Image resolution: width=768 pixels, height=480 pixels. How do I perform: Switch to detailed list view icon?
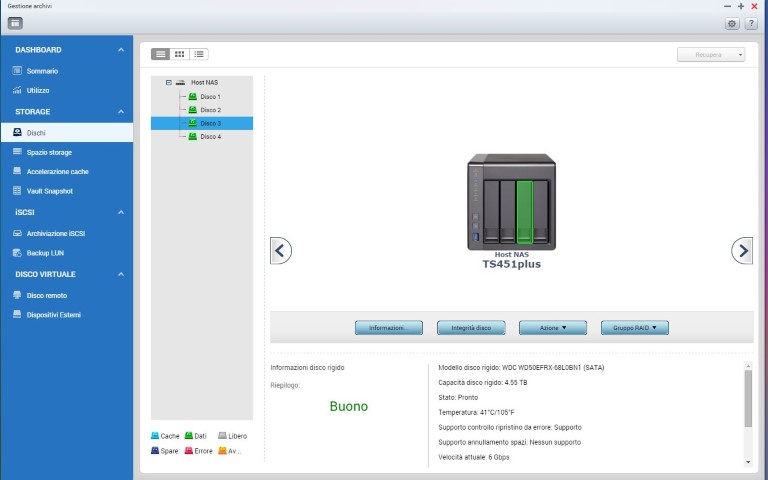coord(199,54)
